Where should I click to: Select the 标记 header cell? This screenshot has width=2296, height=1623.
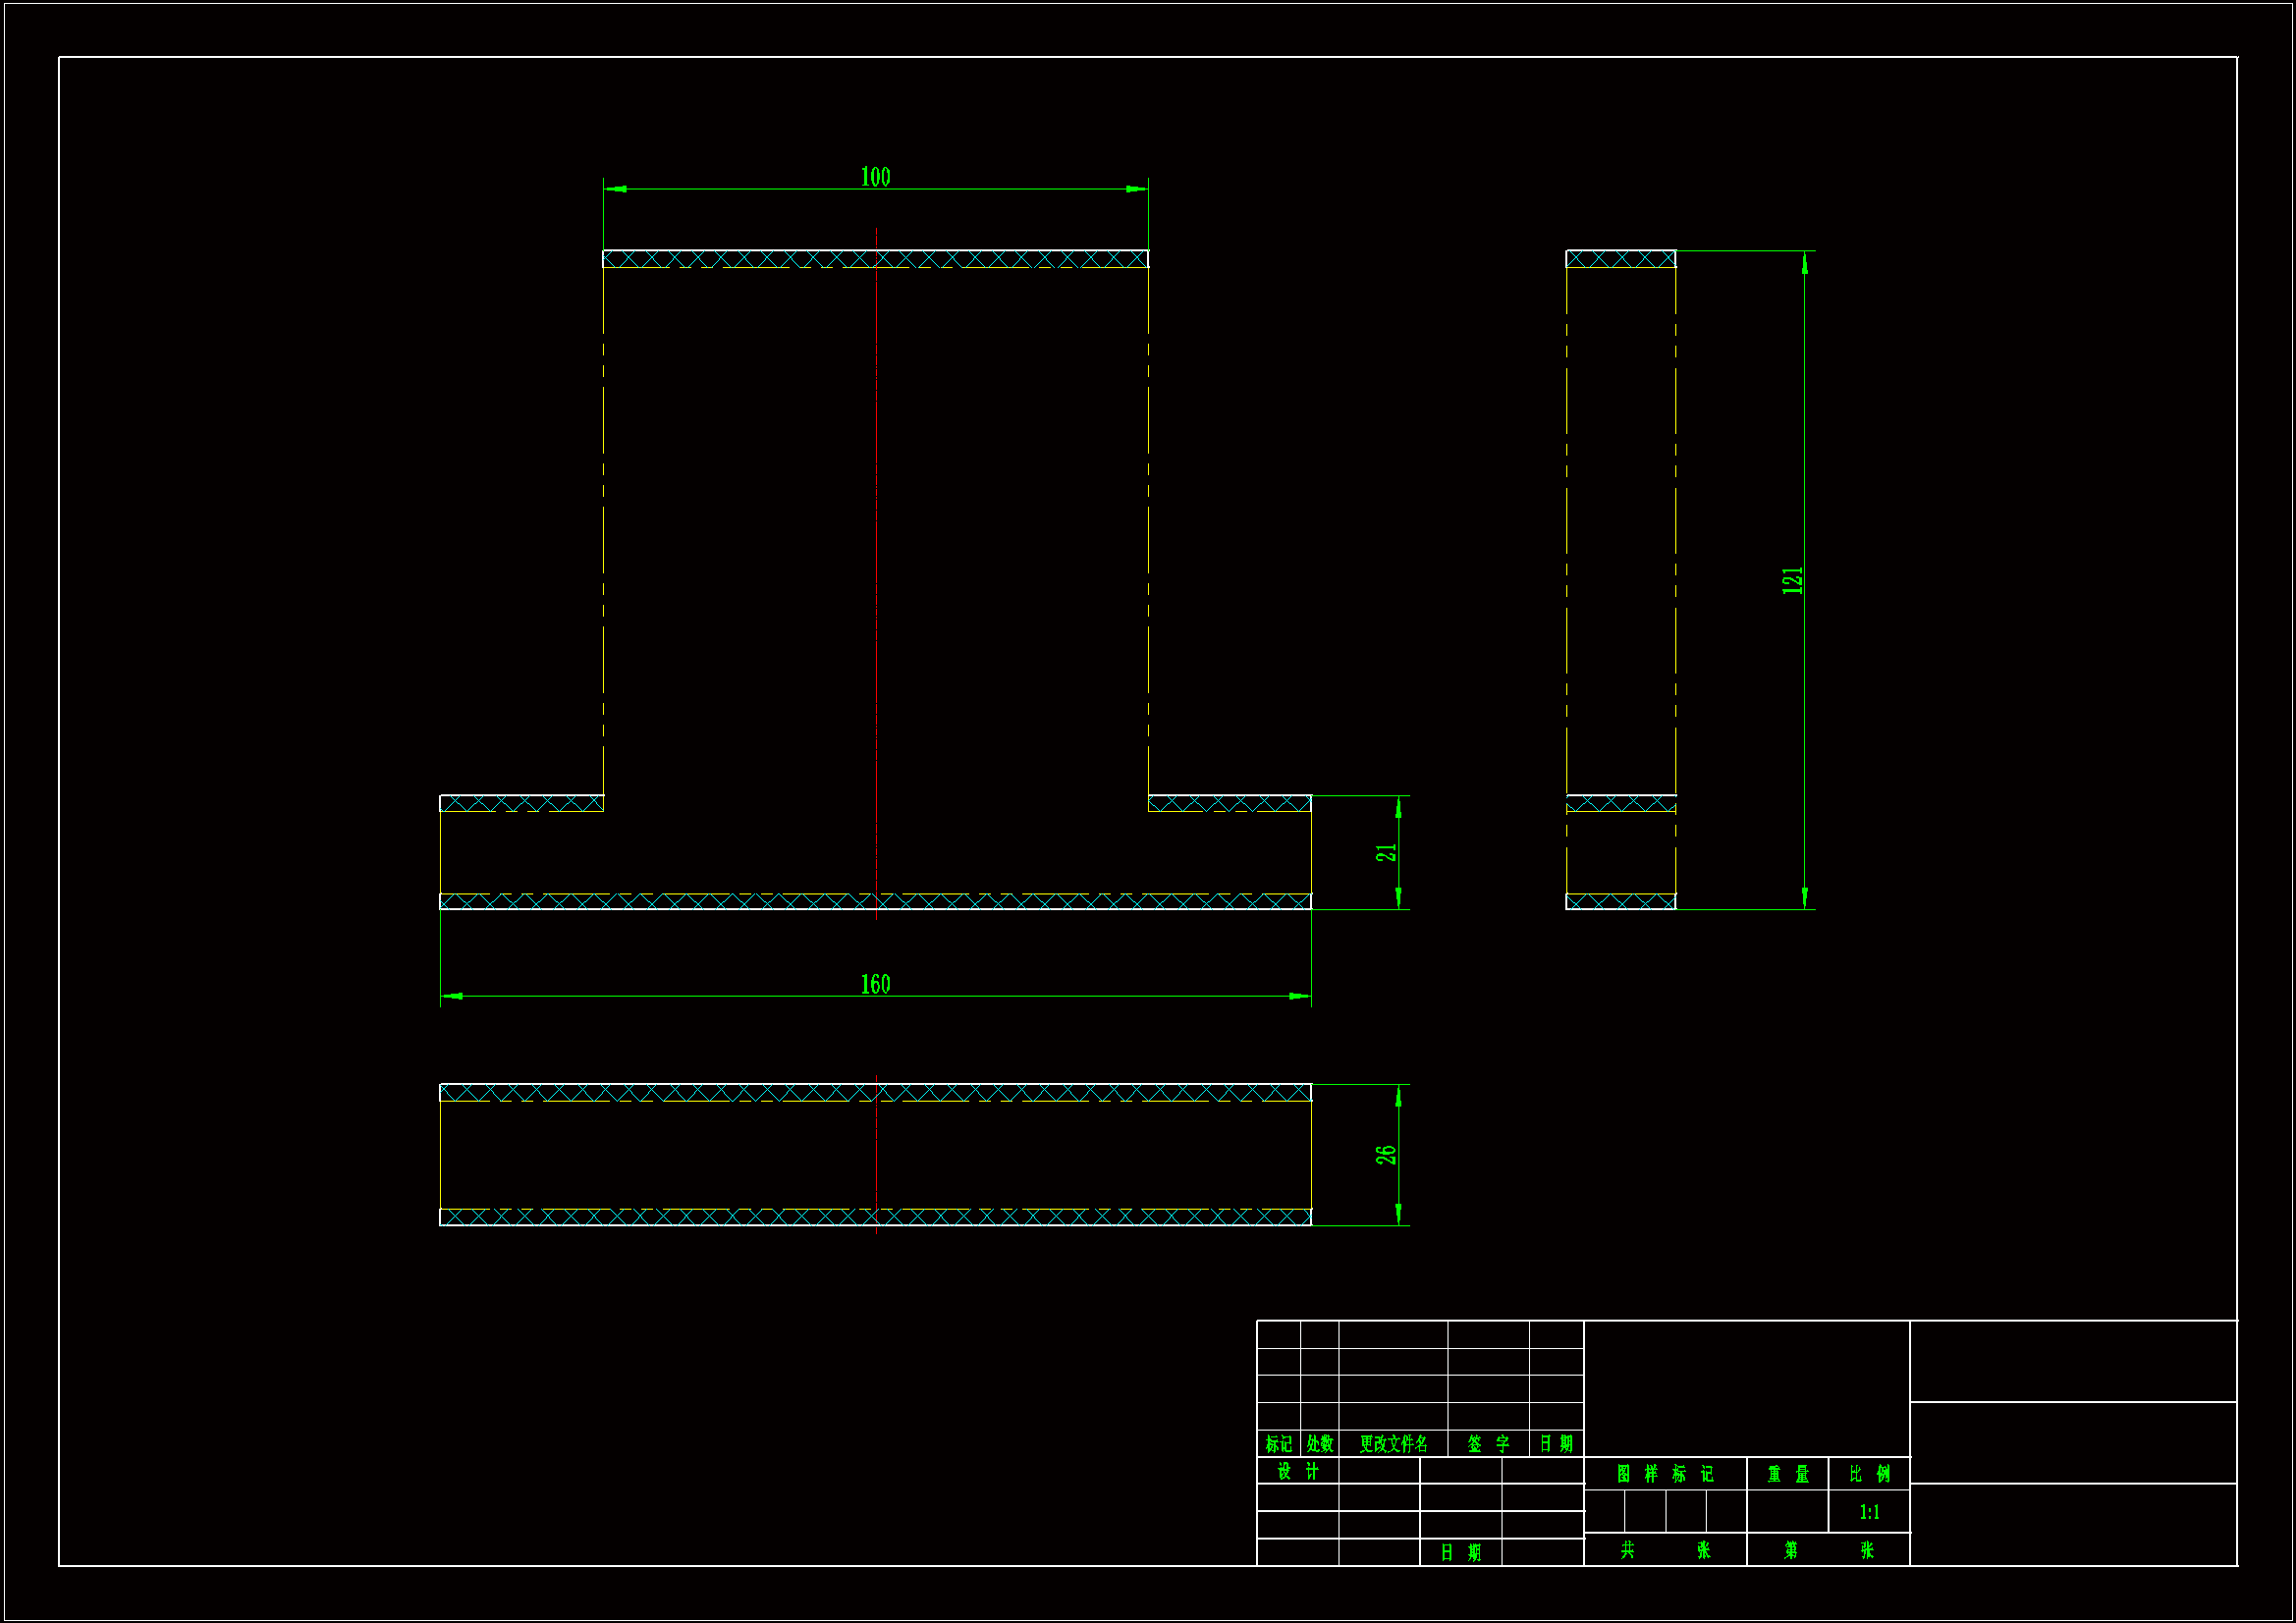coord(1278,1443)
